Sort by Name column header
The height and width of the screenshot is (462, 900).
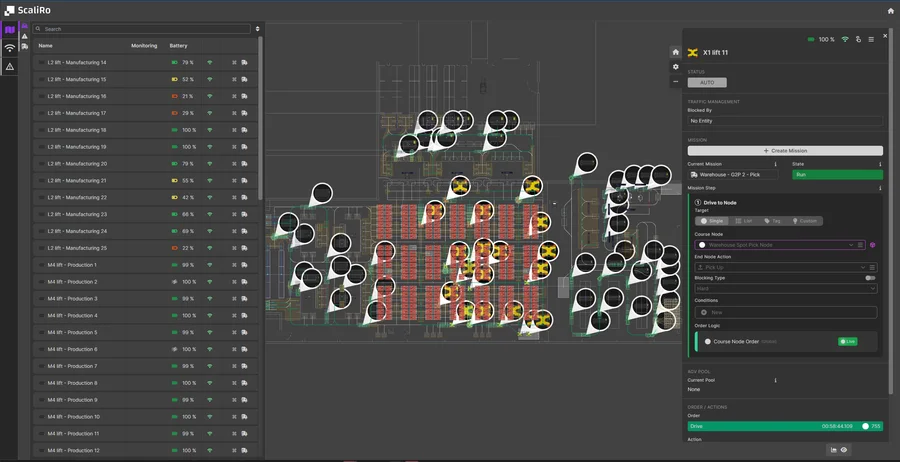45,46
